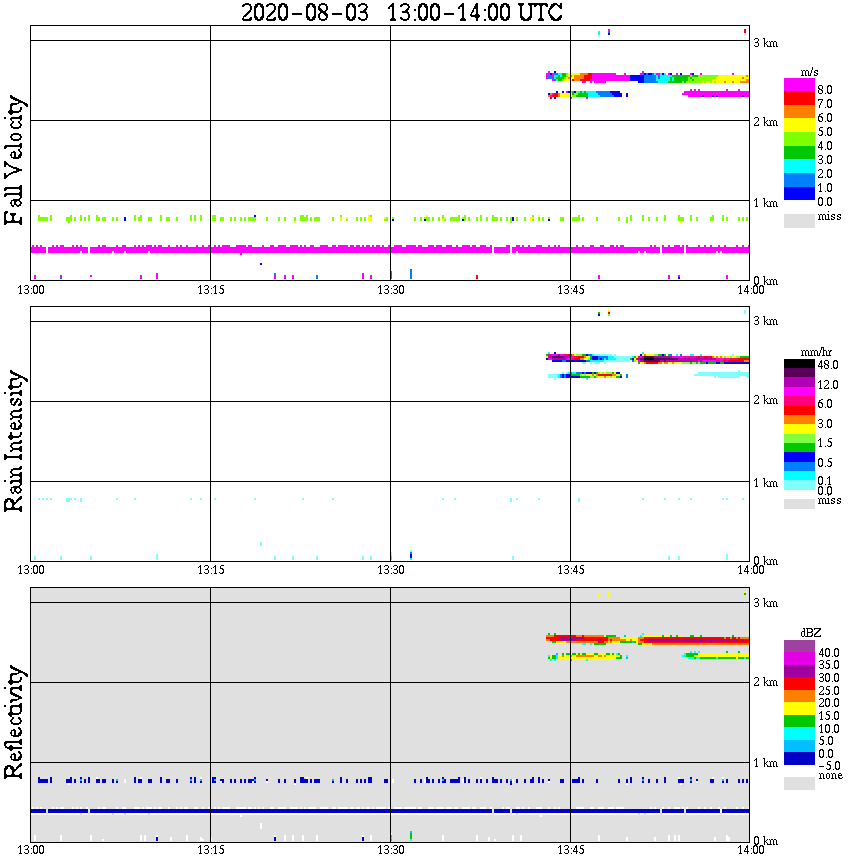The width and height of the screenshot is (850, 868).
Task: Click "13:15" under the Fall Velocity panel
Action: [210, 290]
